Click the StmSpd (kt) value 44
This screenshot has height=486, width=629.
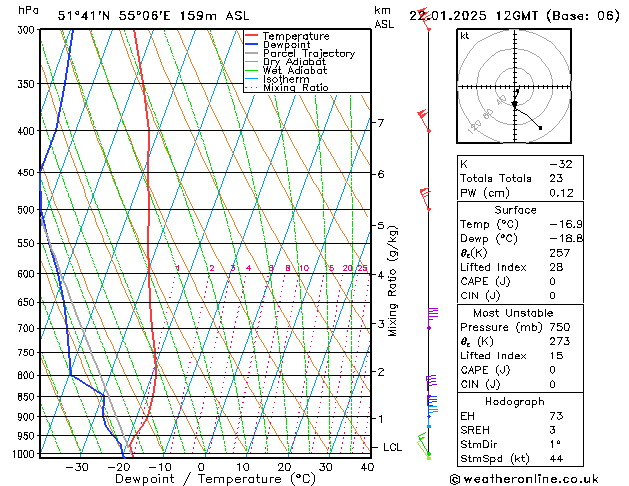pos(556,458)
